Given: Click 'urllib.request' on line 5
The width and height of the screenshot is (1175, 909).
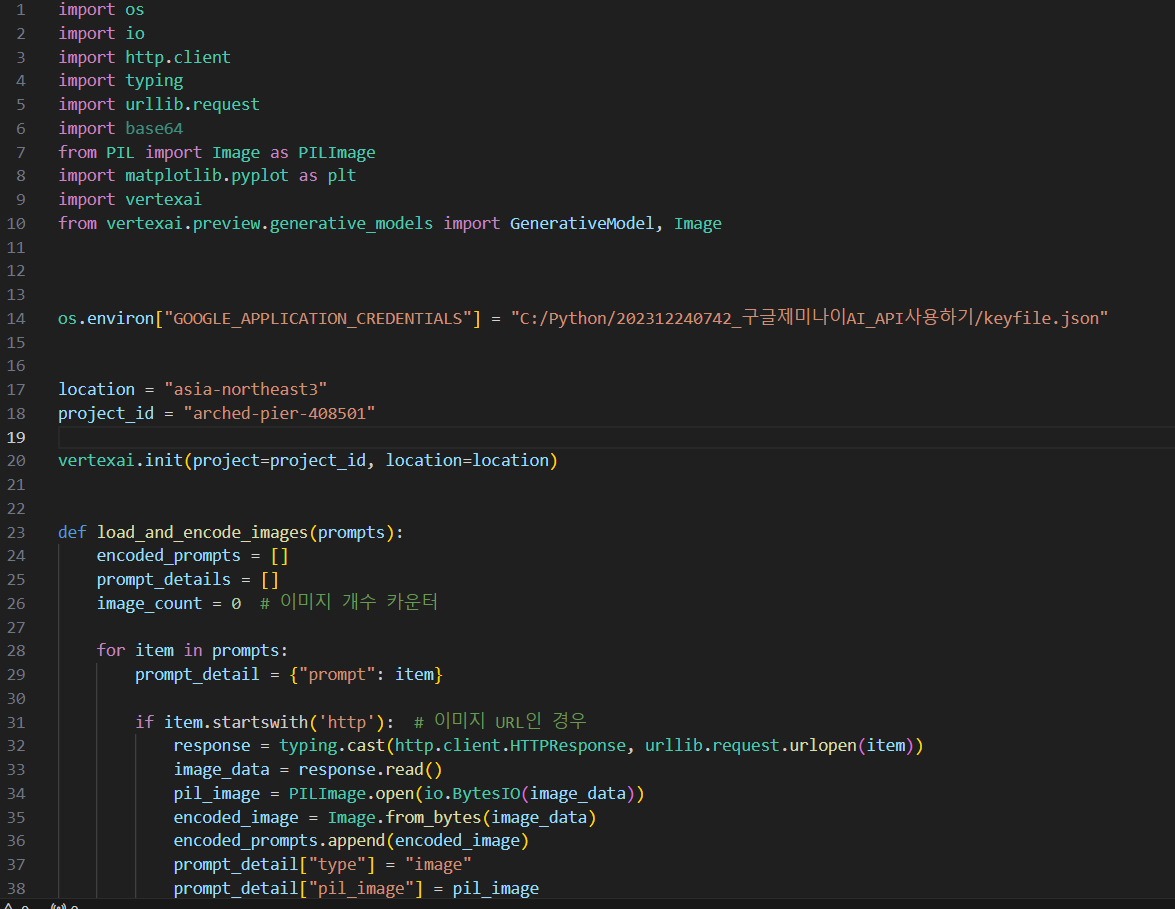Looking at the screenshot, I should coord(192,105).
